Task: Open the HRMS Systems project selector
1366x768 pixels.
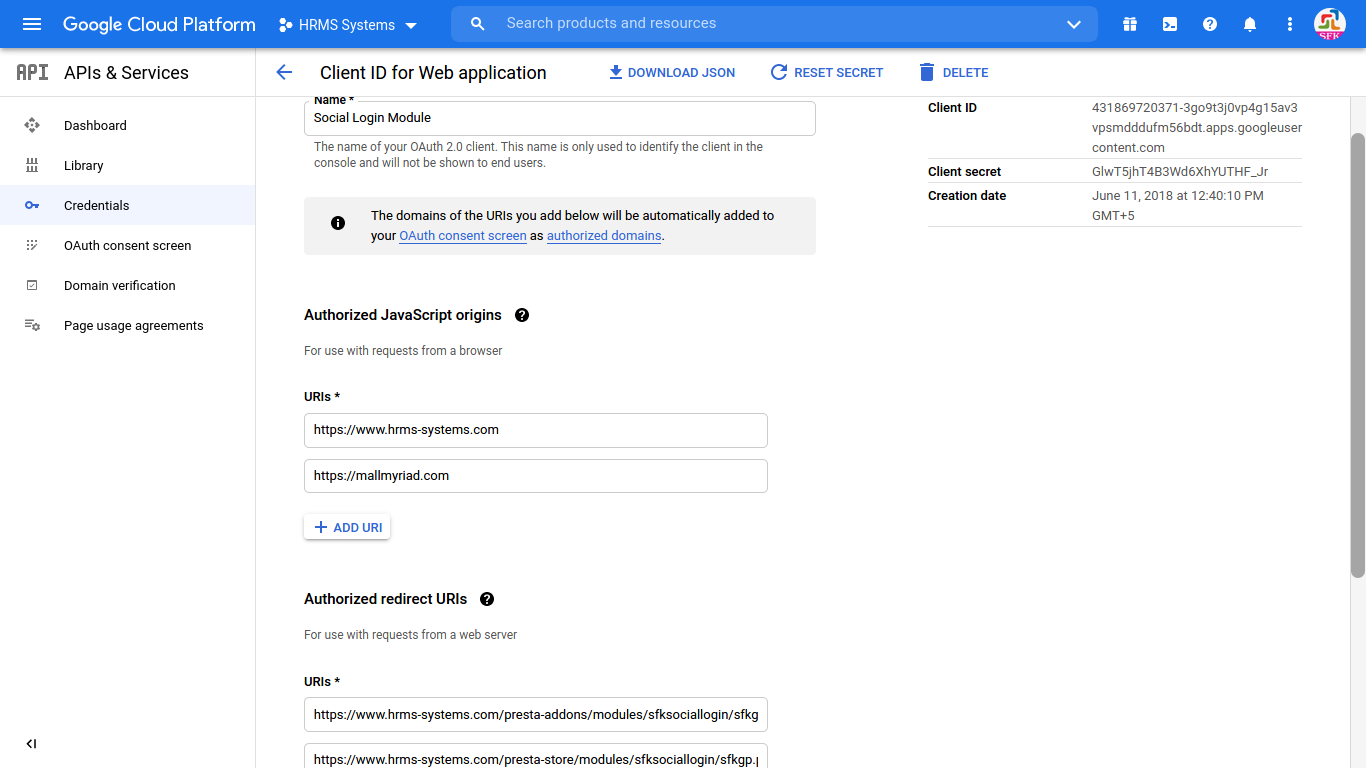Action: pos(348,25)
